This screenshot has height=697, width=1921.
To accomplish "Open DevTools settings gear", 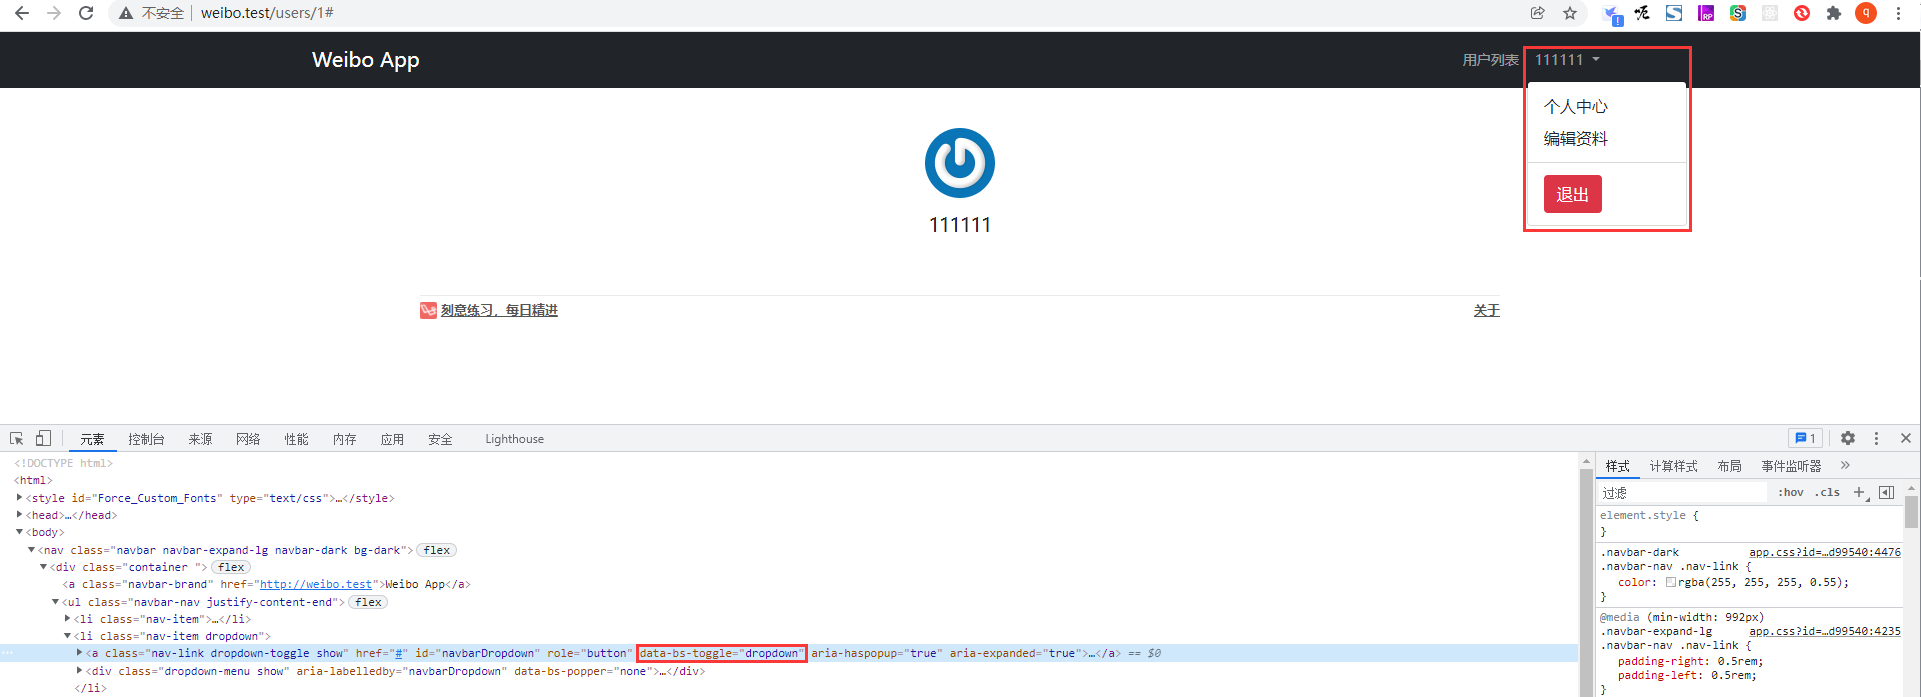I will coord(1848,438).
